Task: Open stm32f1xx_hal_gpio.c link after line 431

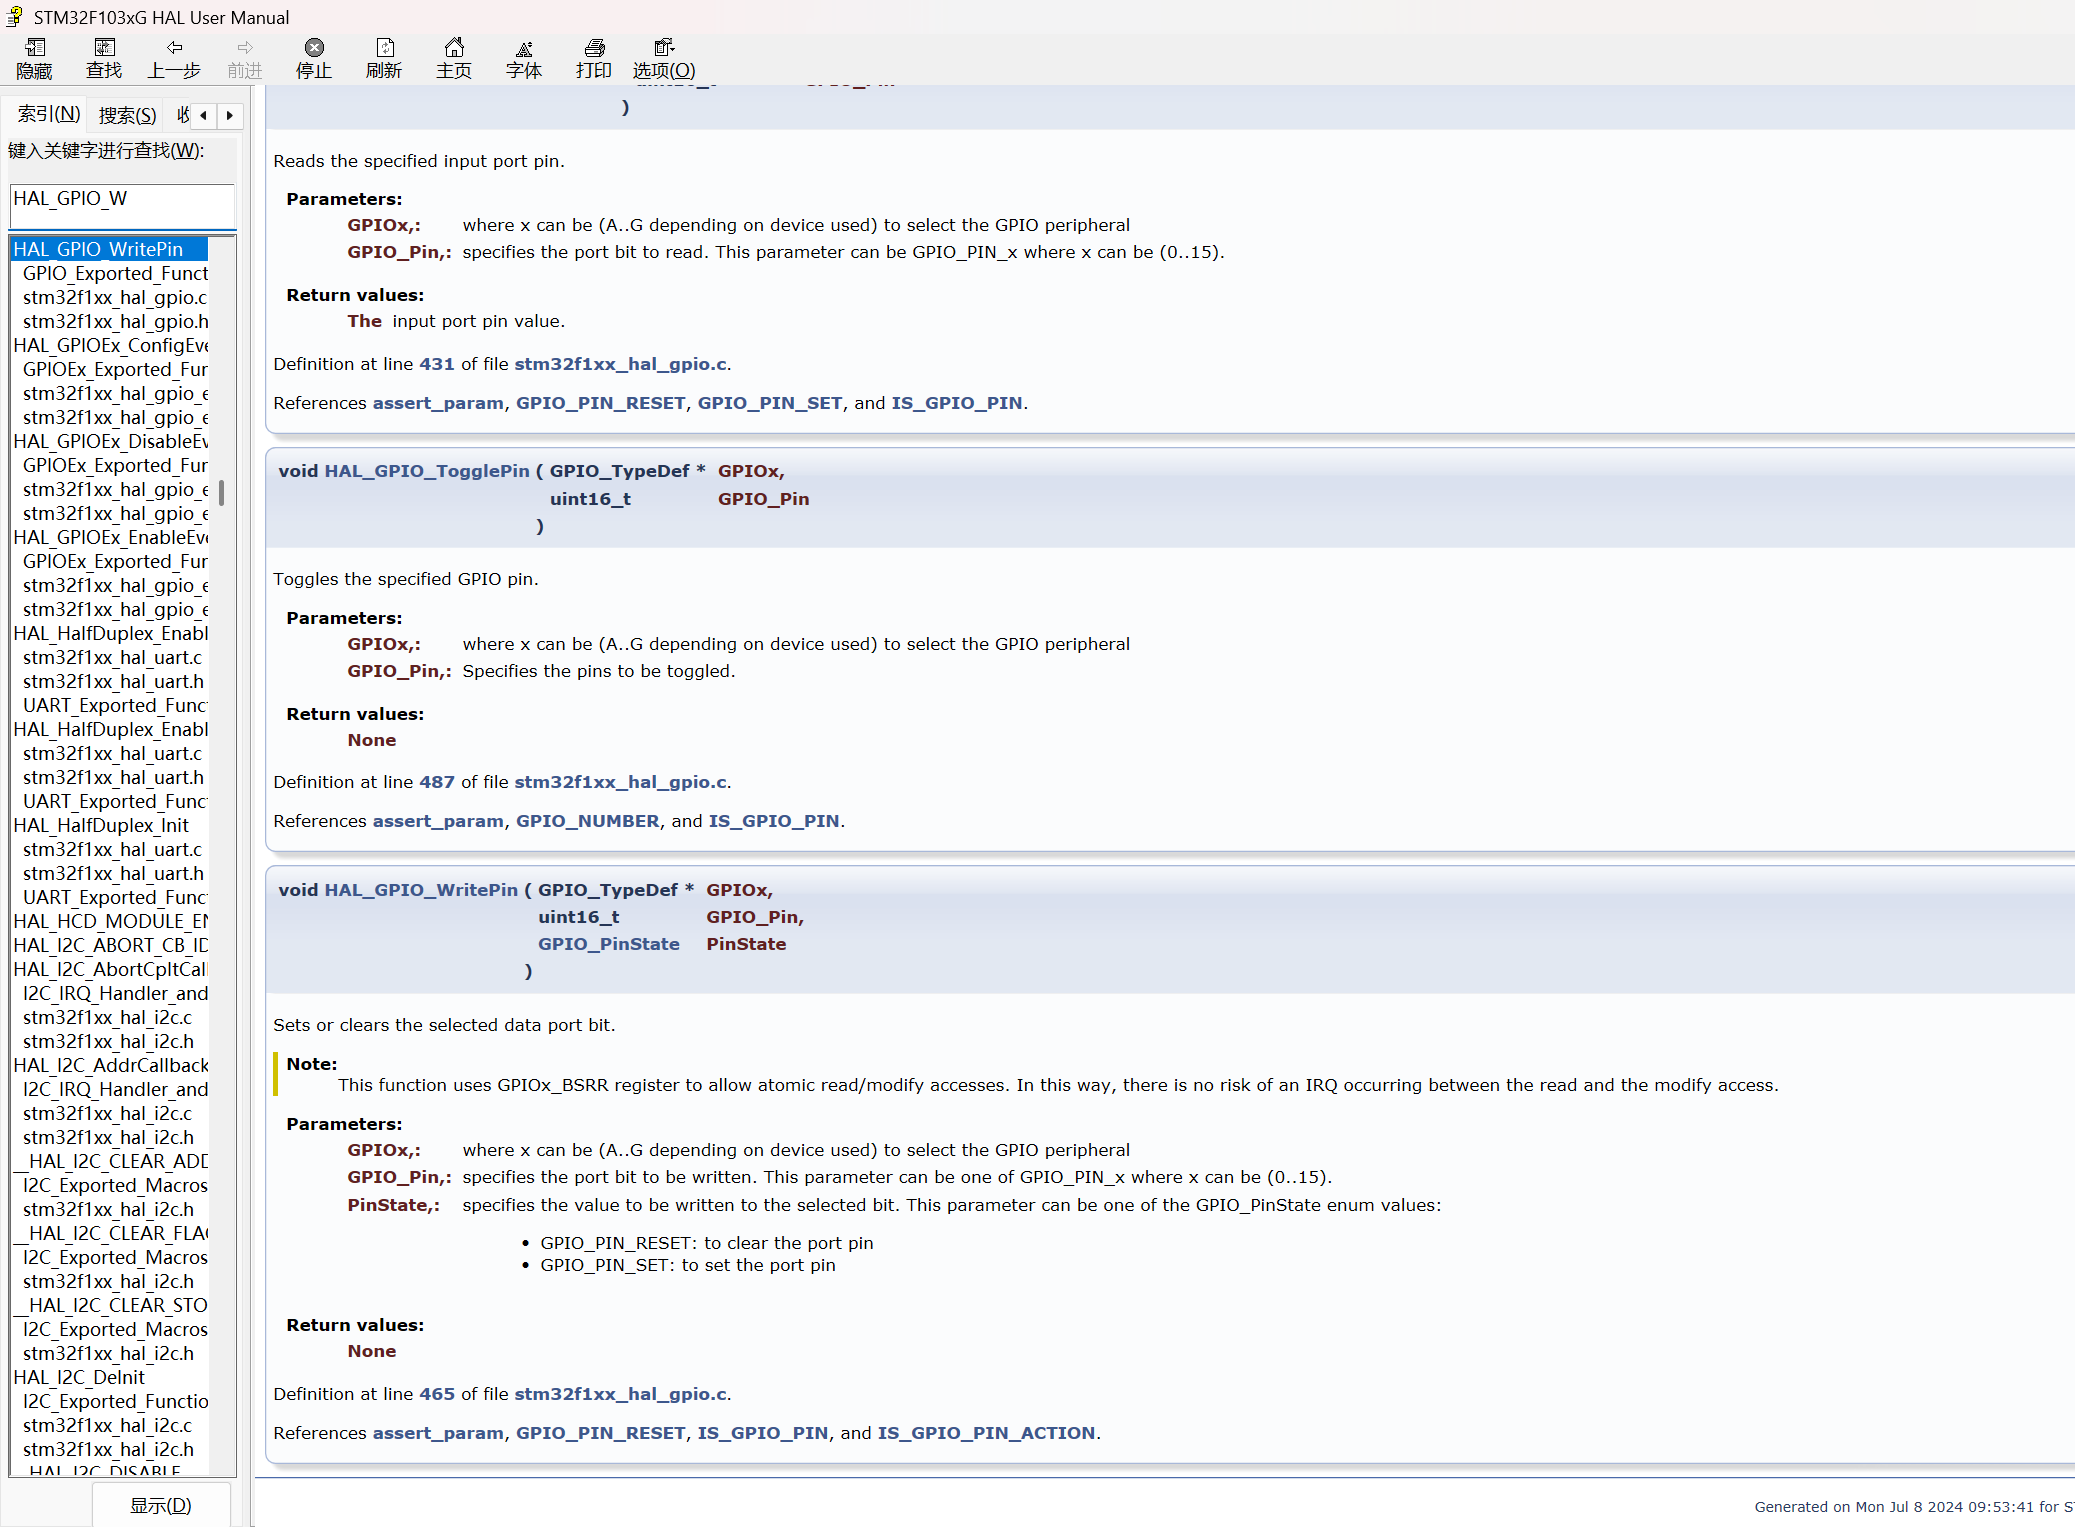Action: point(620,364)
